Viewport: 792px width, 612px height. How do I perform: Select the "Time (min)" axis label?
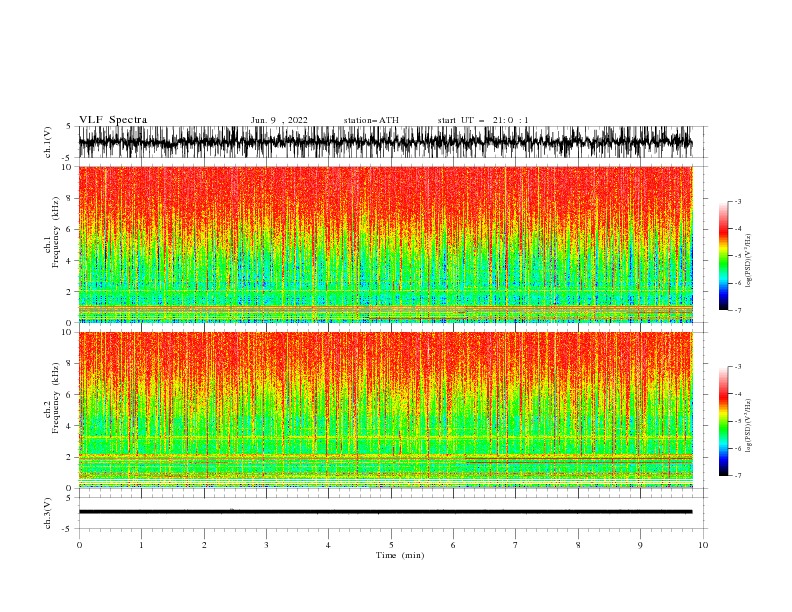pos(400,555)
